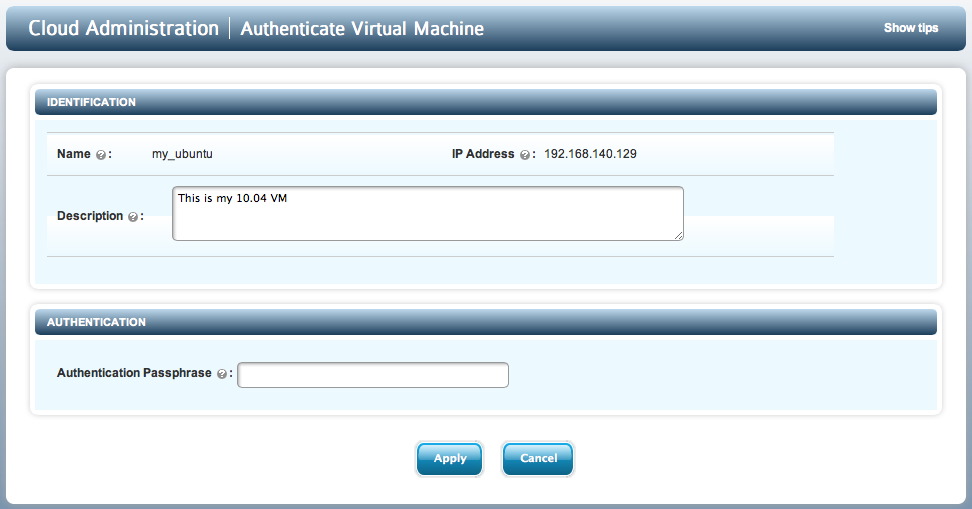Image resolution: width=972 pixels, height=509 pixels.
Task: Click the help icon next to Name
Action: click(101, 155)
